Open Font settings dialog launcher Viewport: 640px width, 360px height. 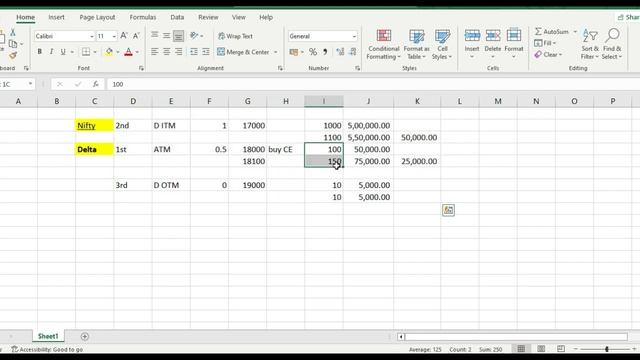pyautogui.click(x=141, y=68)
